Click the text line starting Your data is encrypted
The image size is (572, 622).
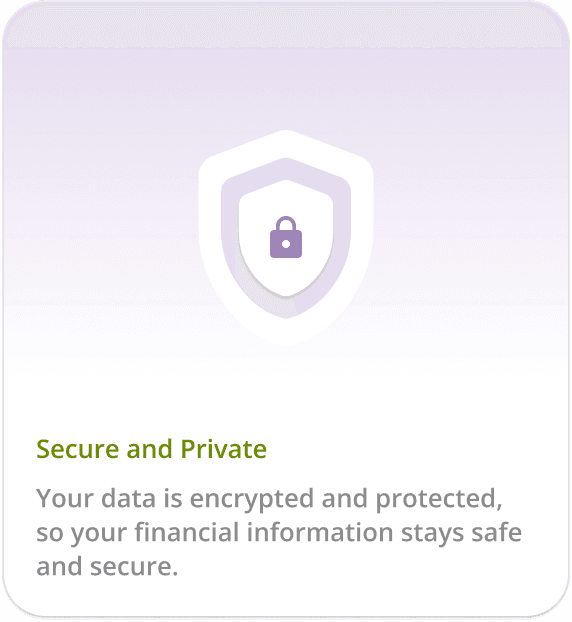coord(269,499)
